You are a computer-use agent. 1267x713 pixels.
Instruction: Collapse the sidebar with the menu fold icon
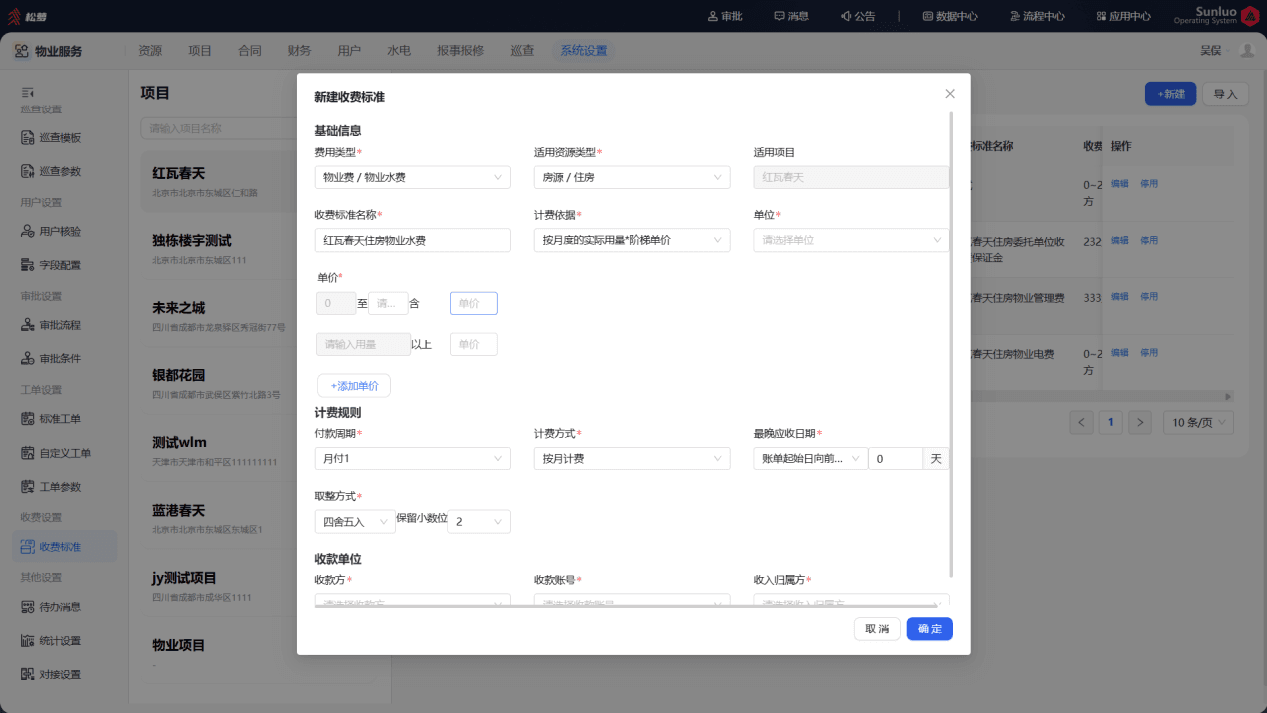(28, 92)
